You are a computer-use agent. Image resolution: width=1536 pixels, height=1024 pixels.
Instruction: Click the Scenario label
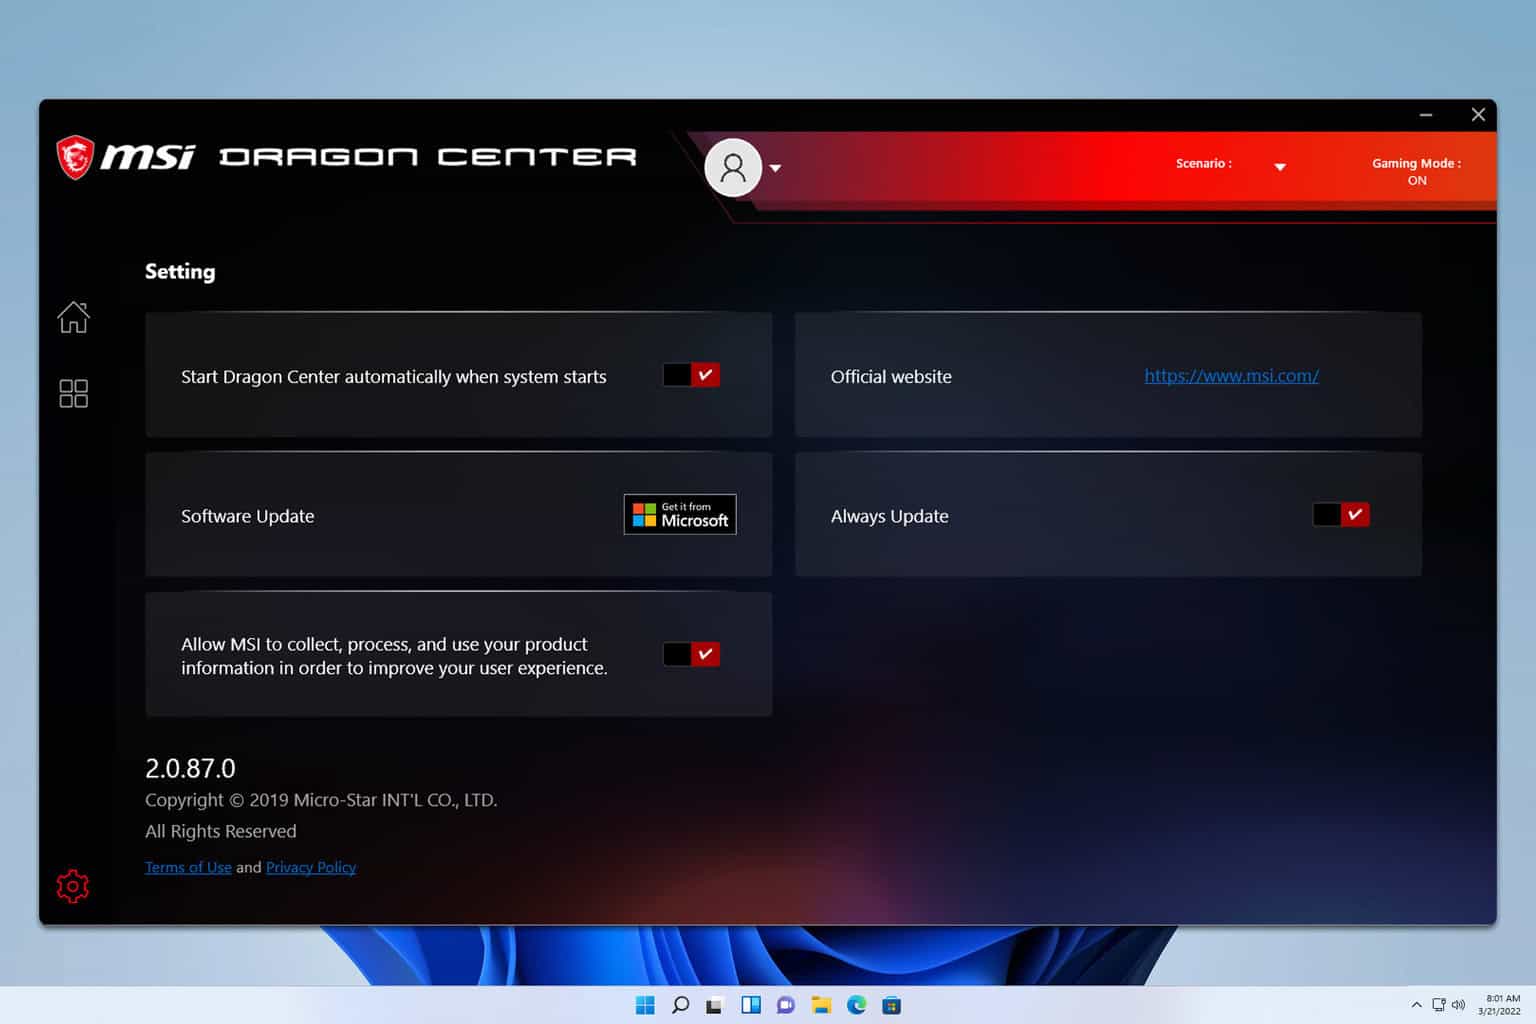pos(1203,163)
